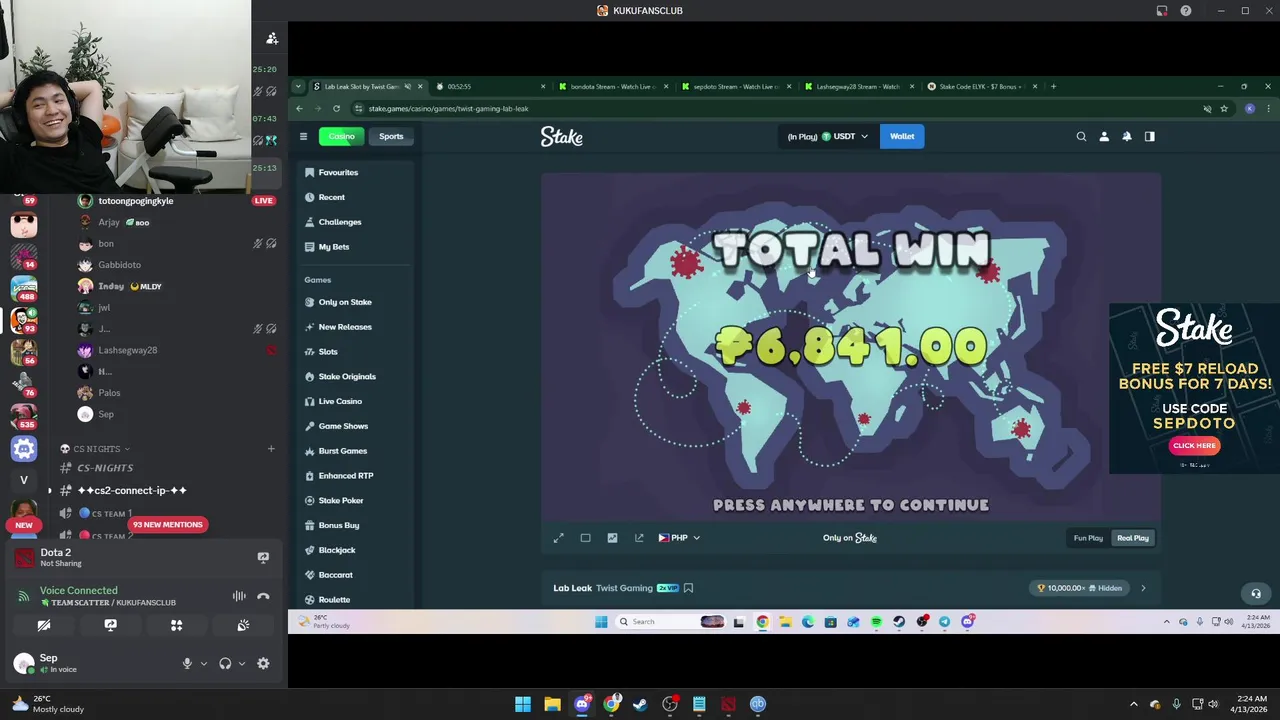The image size is (1280, 720).
Task: Open browser tab search dropdown
Action: (299, 87)
